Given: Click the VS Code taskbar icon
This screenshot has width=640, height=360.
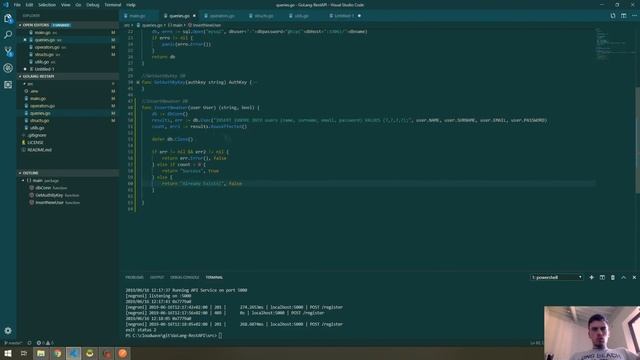Looking at the screenshot, I should pos(73,353).
